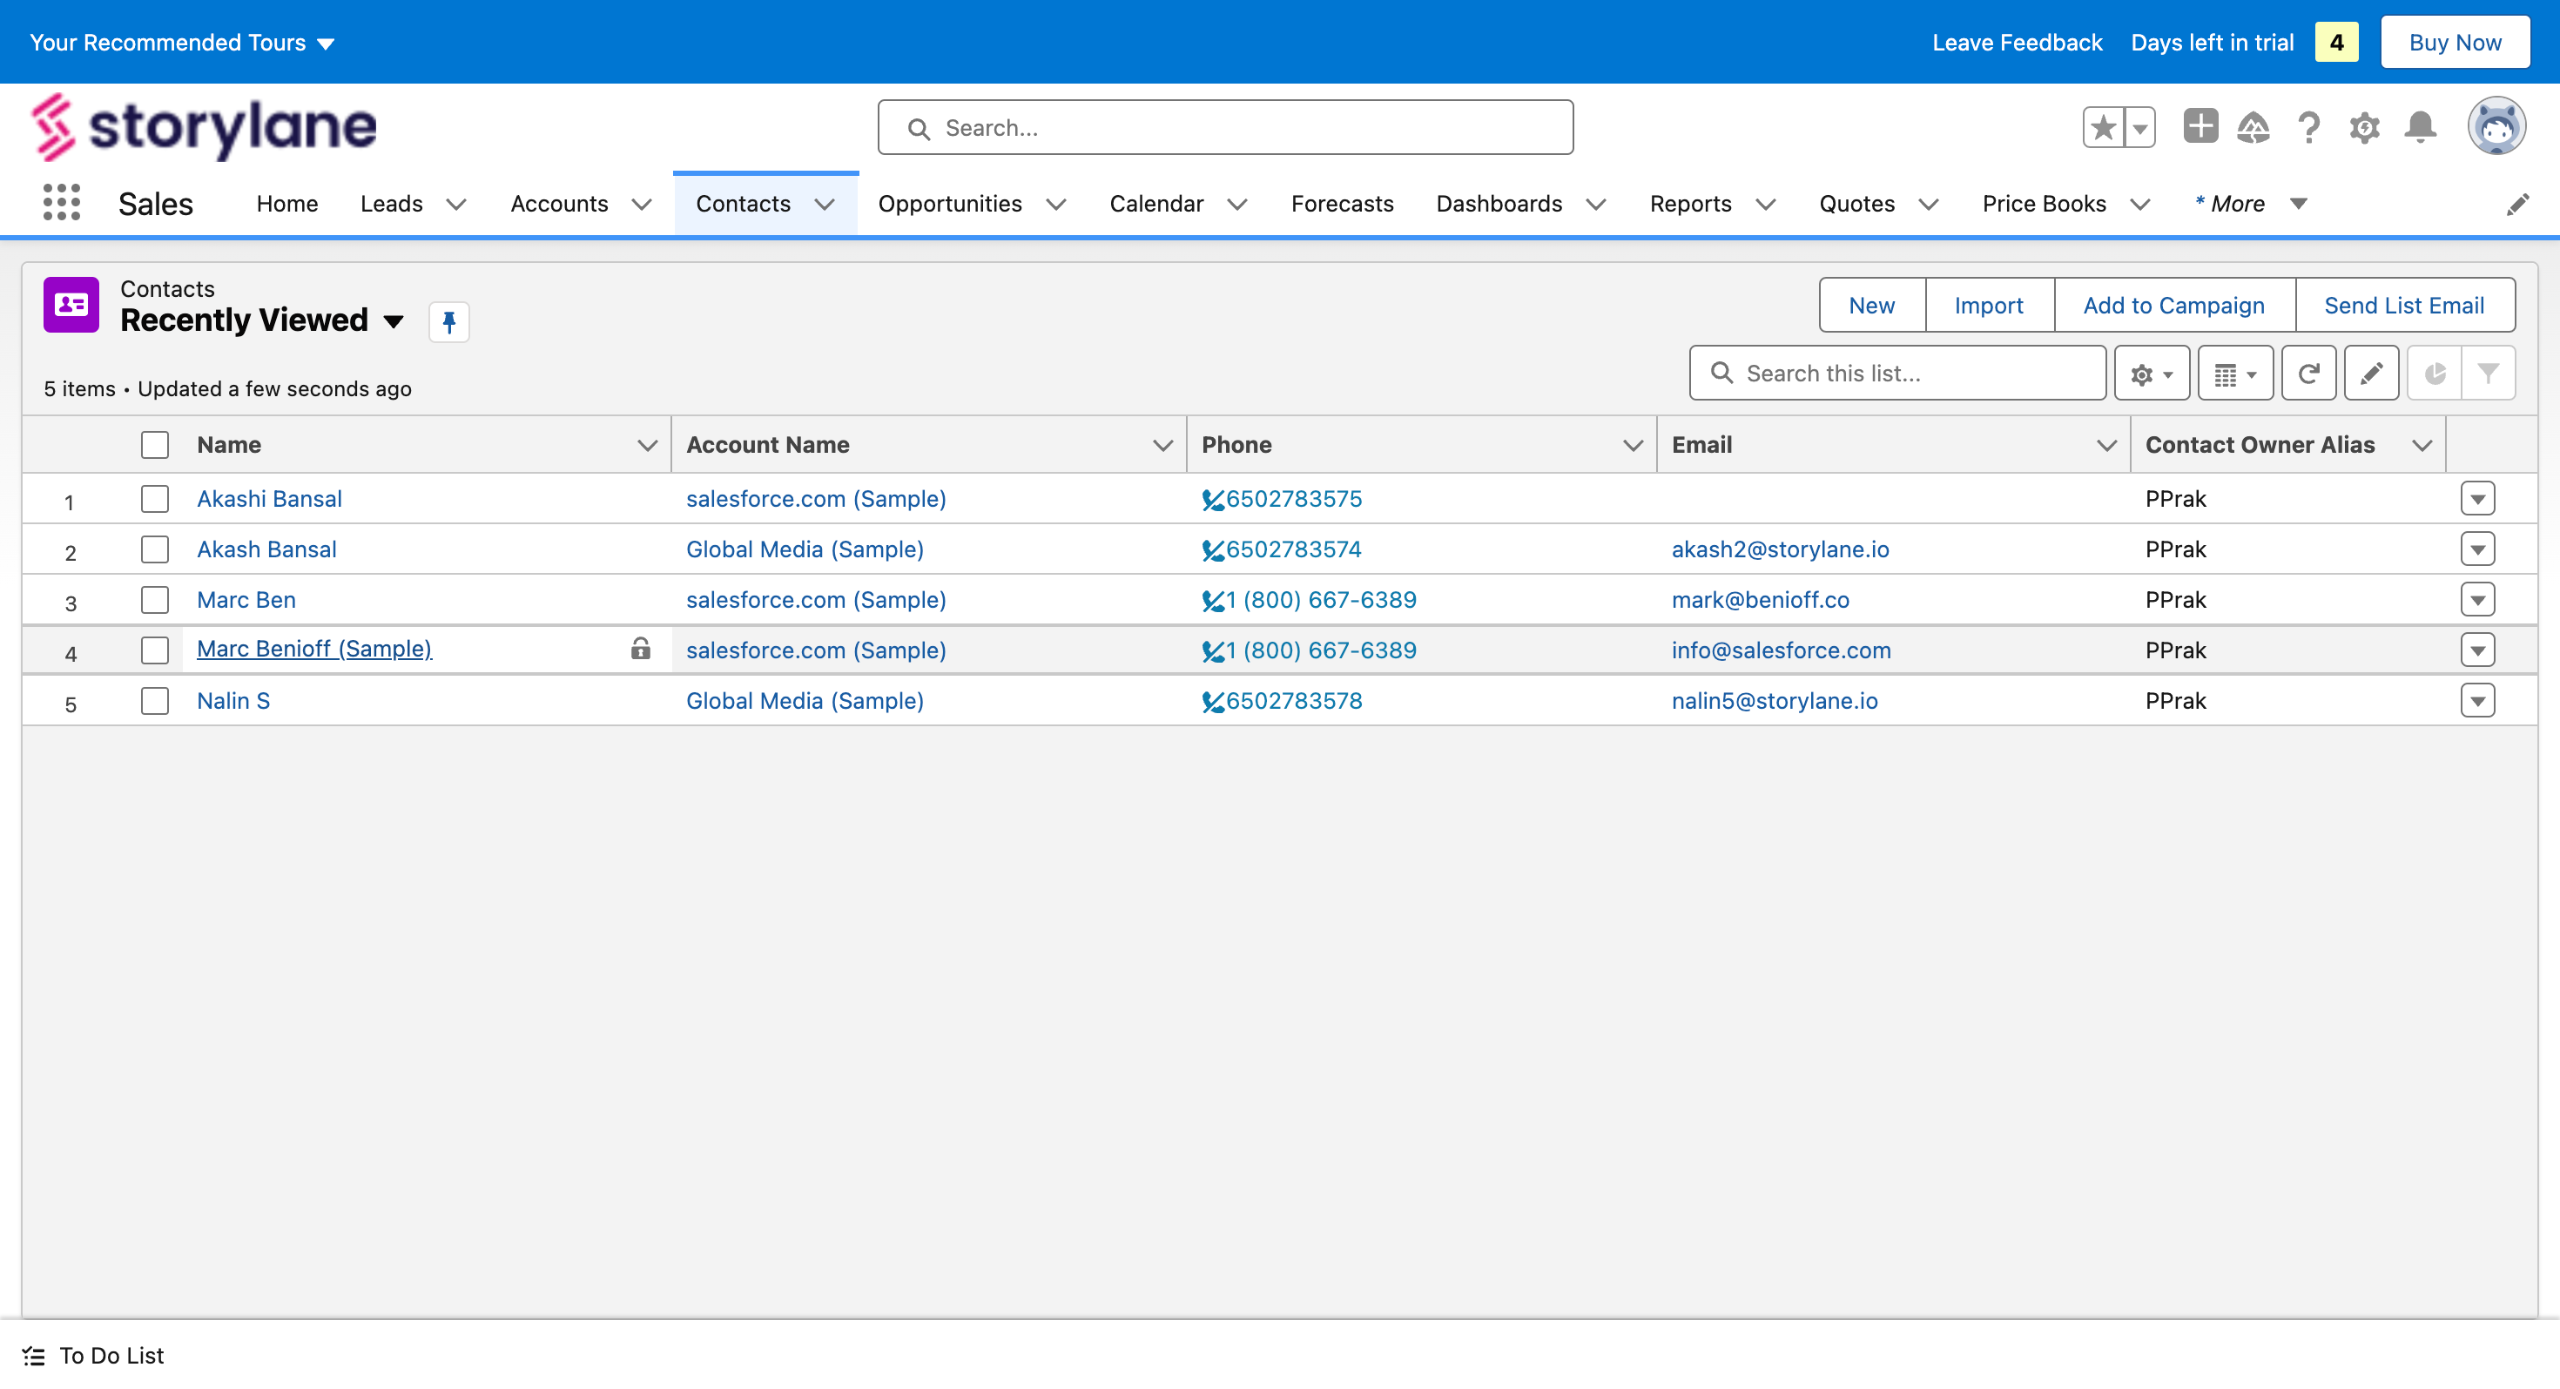Go to the Home tab

(x=287, y=204)
